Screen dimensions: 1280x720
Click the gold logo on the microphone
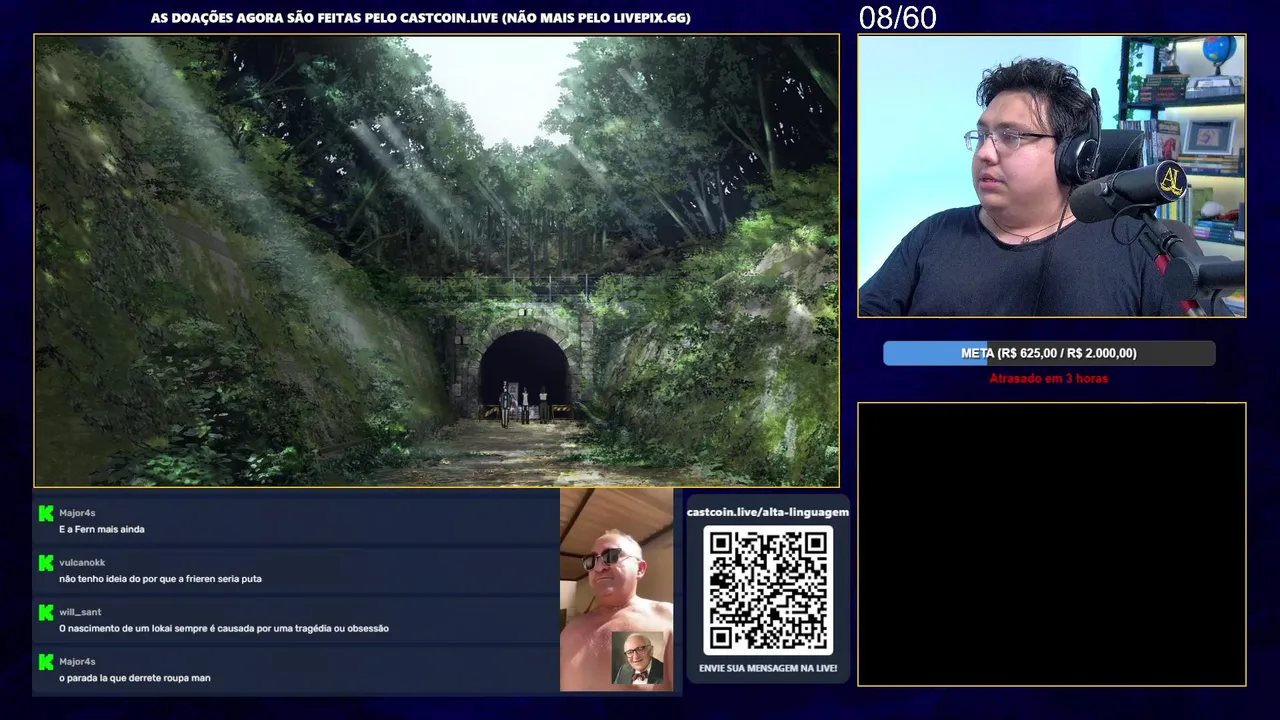(1171, 181)
